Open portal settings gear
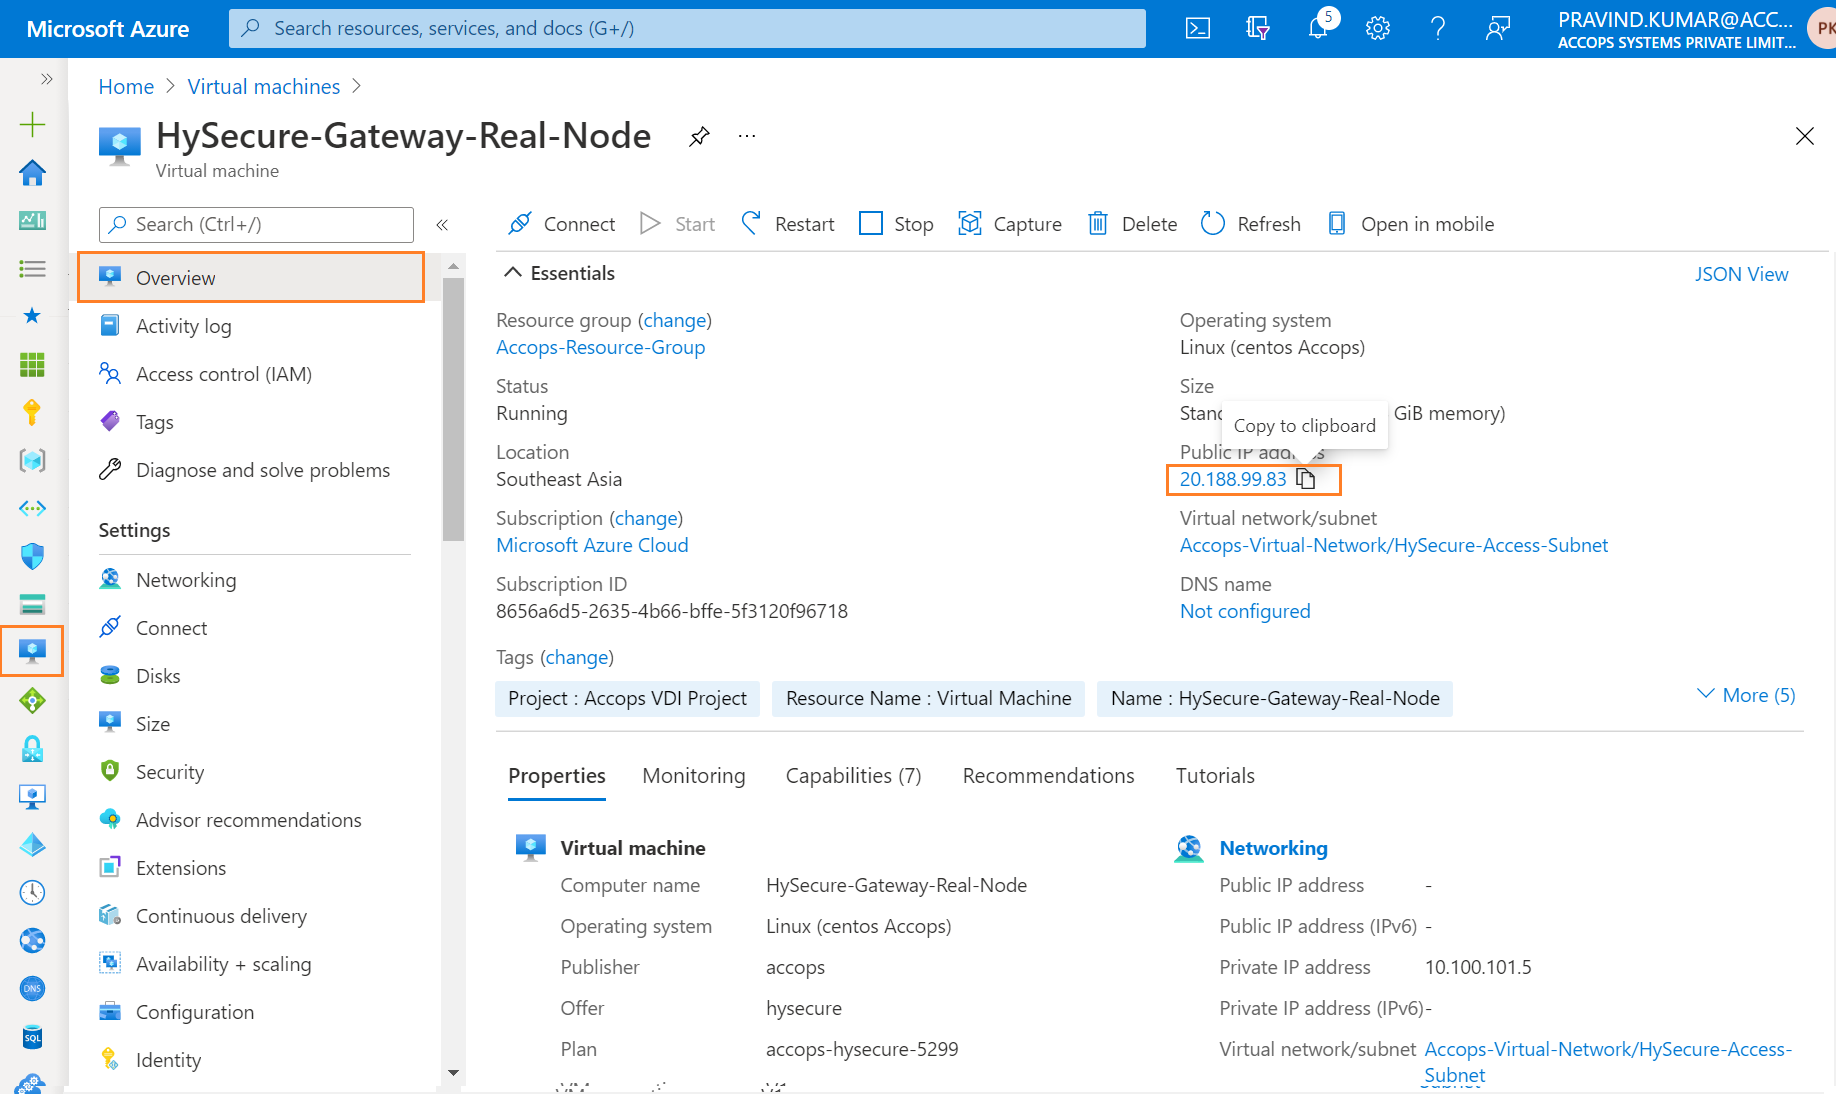 point(1378,28)
